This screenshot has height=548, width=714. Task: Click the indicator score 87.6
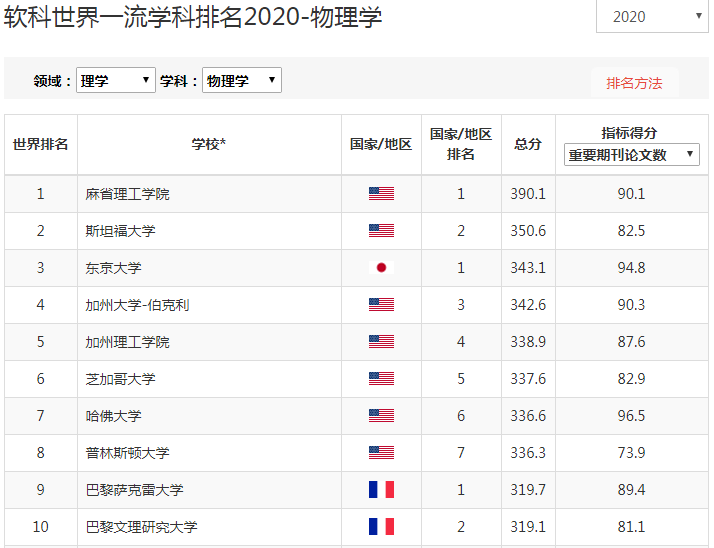(631, 342)
